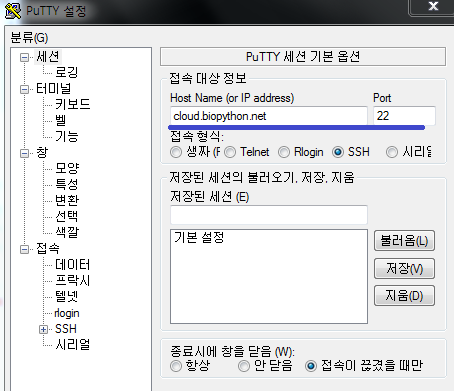The image size is (454, 391).
Task: Select 세션 category in tree
Action: click(x=48, y=57)
